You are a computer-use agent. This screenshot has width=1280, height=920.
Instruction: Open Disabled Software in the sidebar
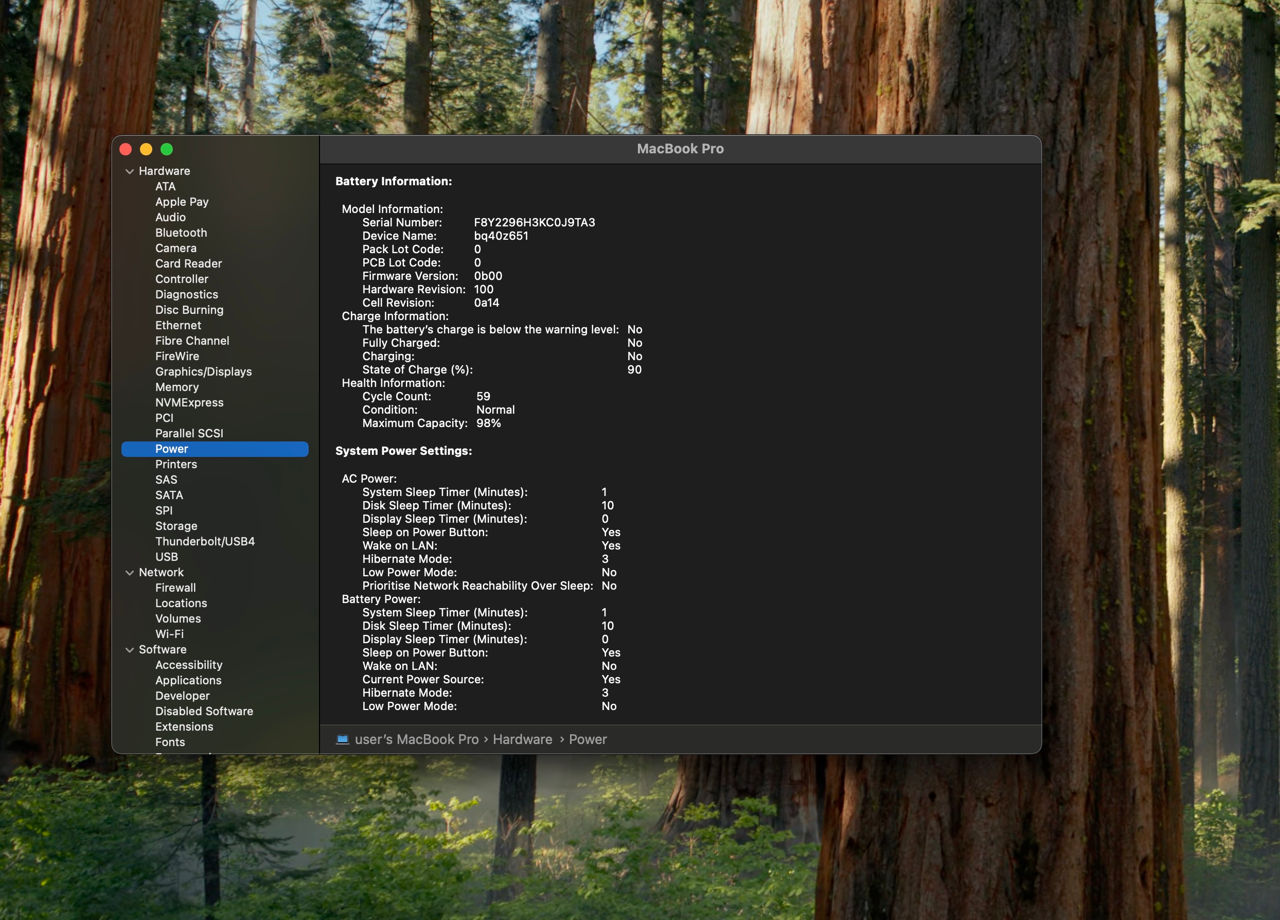(204, 712)
